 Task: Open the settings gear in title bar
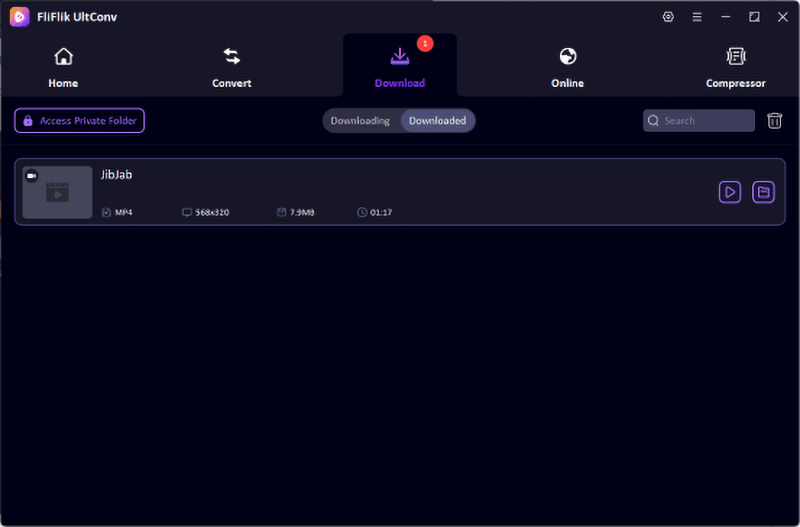668,17
